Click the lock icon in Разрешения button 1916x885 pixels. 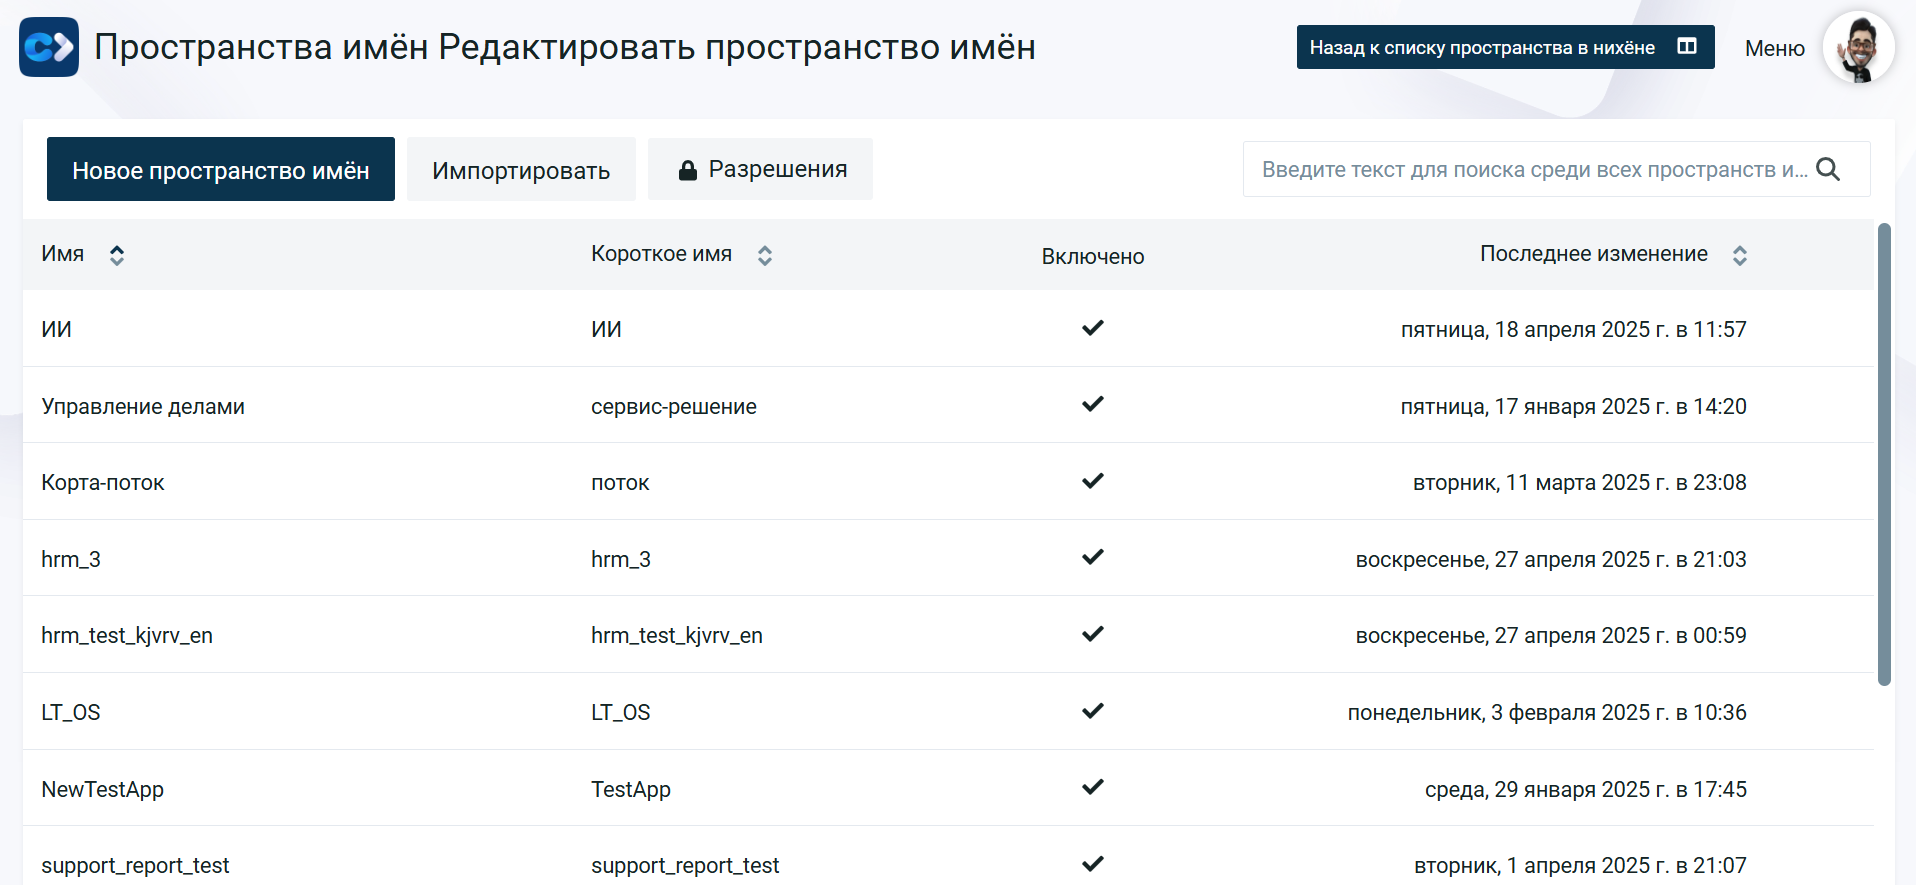click(687, 170)
